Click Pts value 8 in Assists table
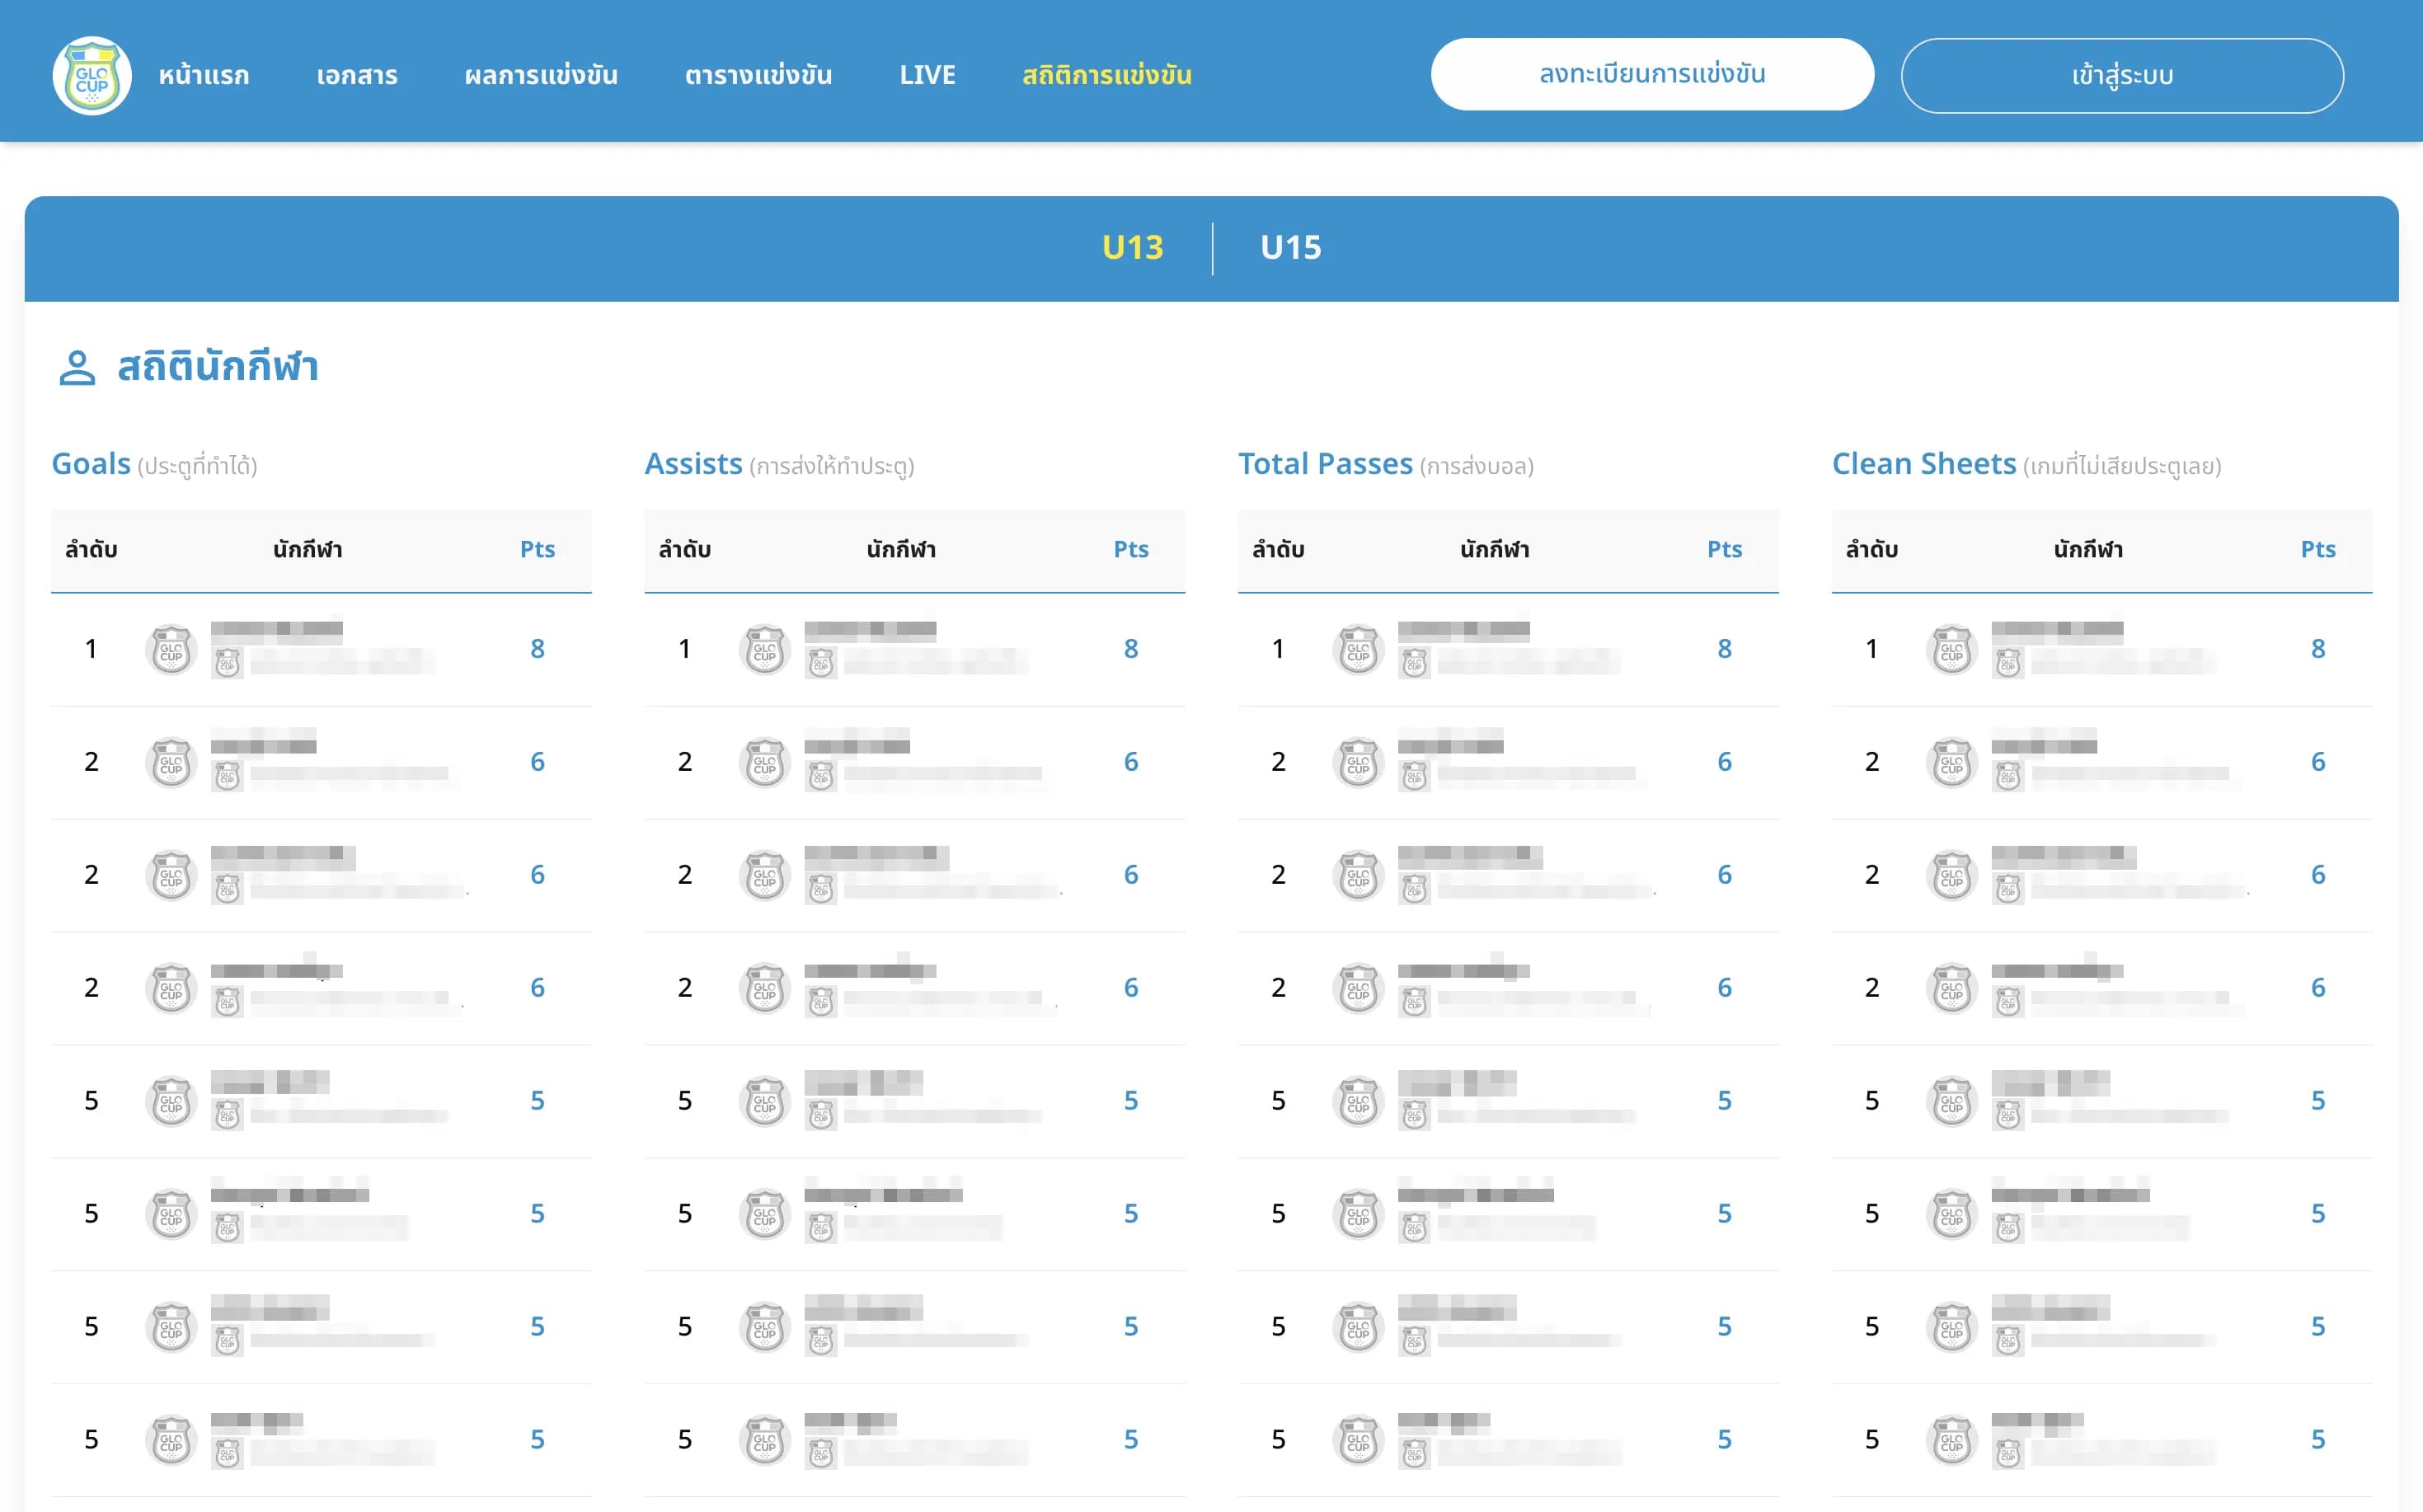Image resolution: width=2423 pixels, height=1512 pixels. click(x=1130, y=649)
